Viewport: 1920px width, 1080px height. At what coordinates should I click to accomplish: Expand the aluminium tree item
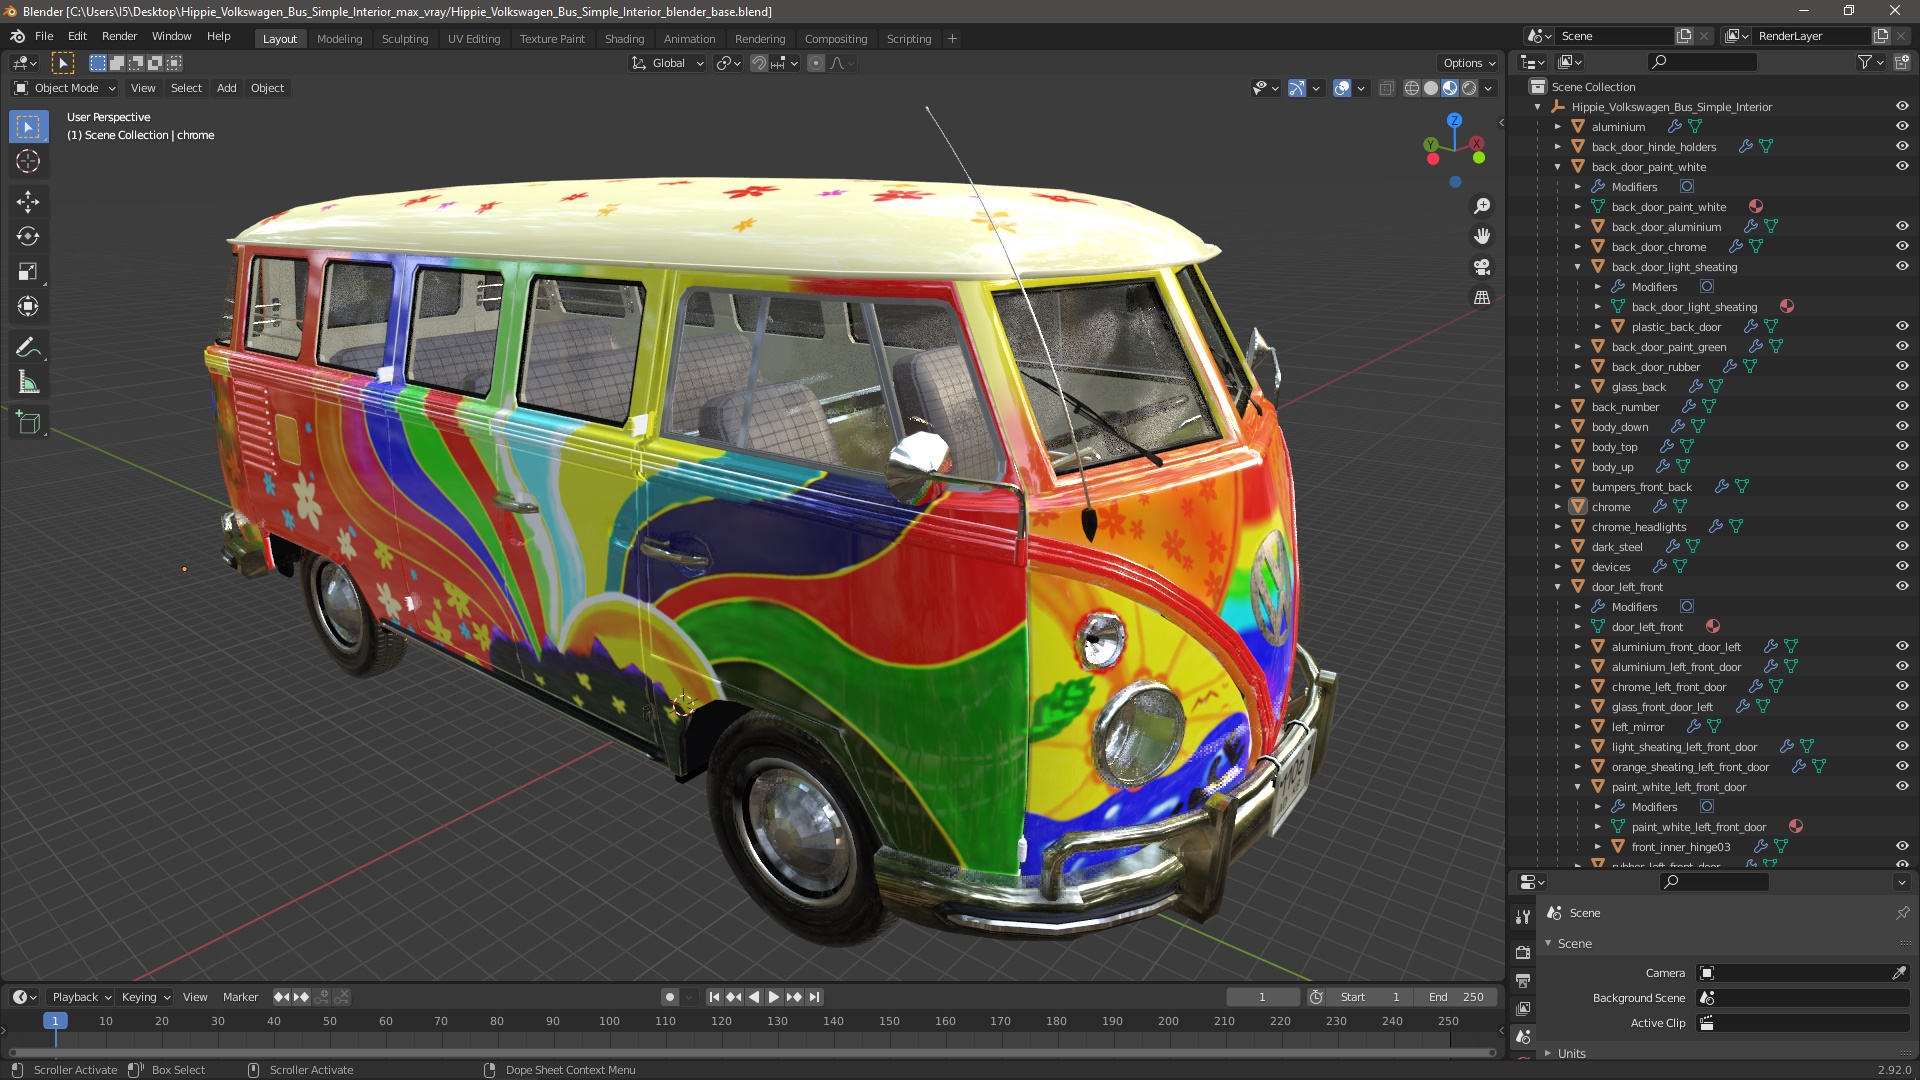click(x=1558, y=127)
